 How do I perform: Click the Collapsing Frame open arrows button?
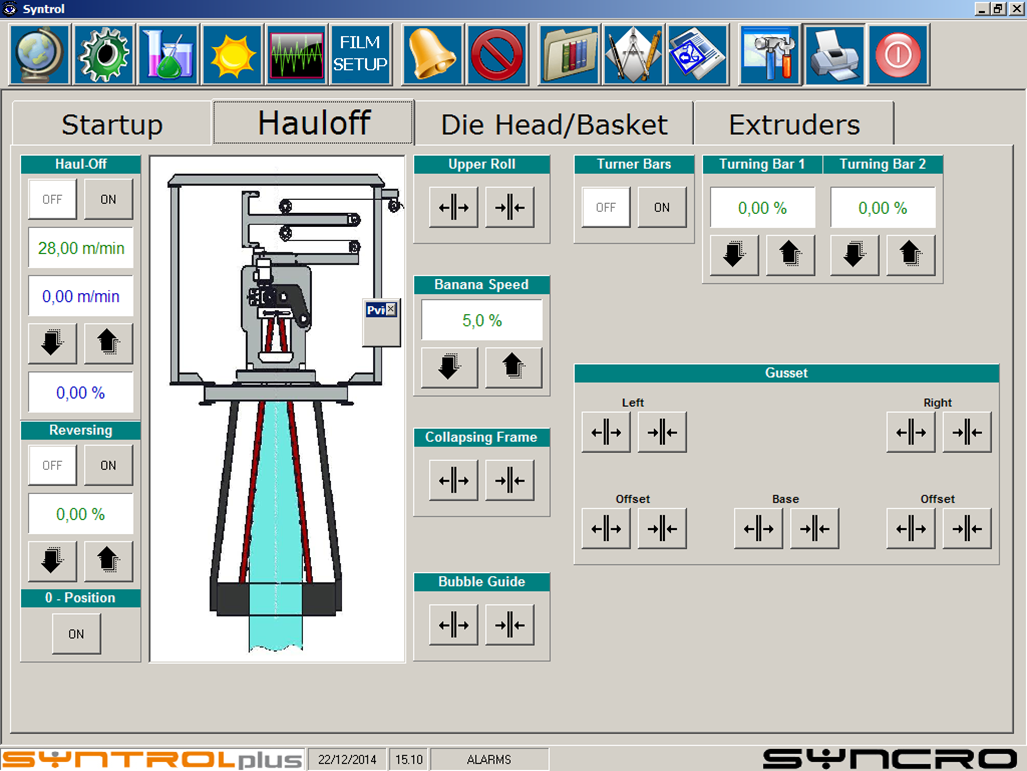(453, 481)
